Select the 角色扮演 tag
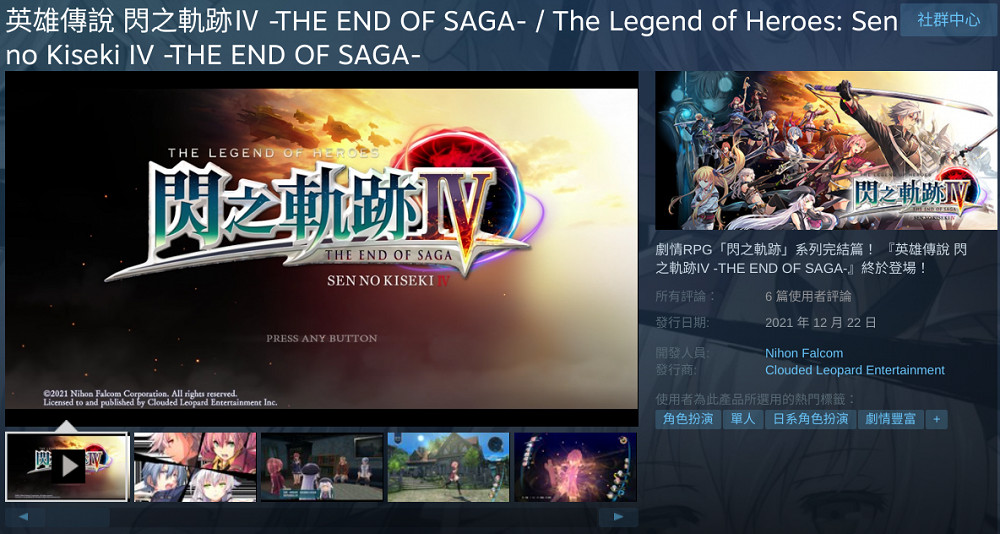1000x534 pixels. pos(688,419)
